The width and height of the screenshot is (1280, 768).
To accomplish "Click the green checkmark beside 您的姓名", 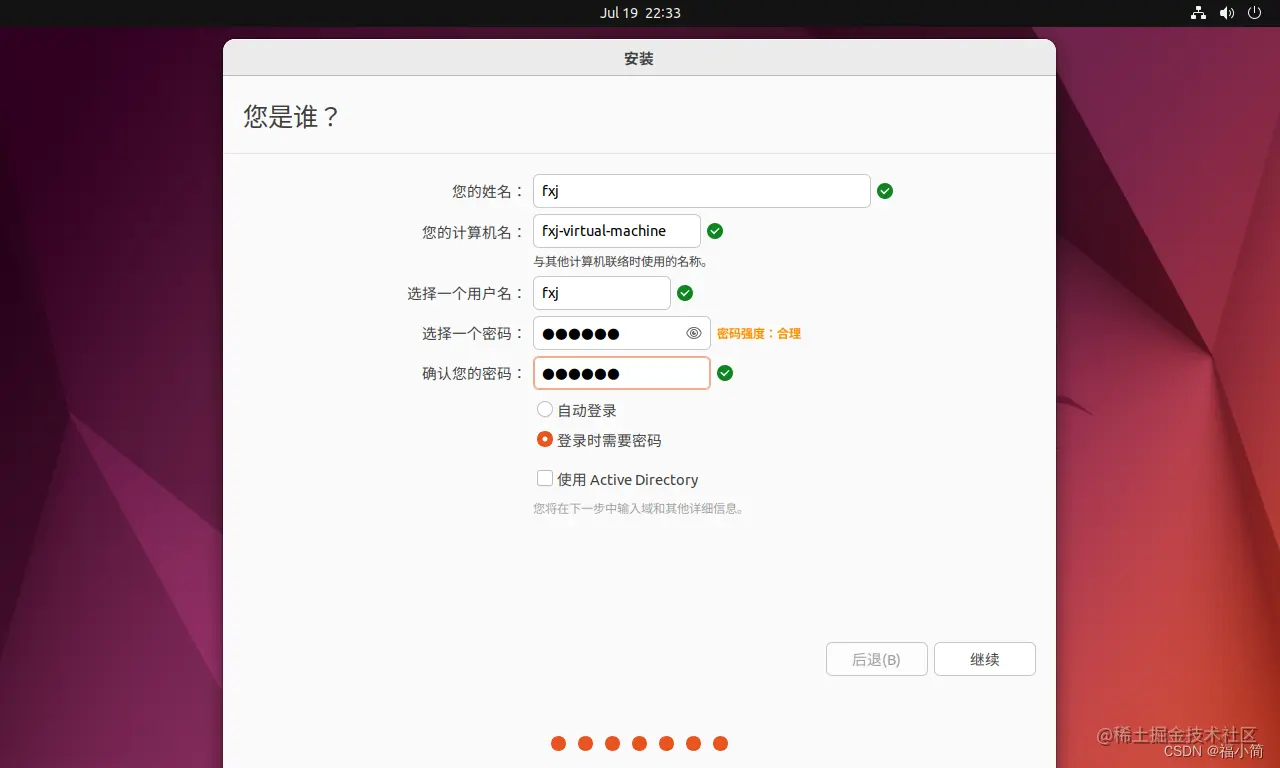I will (x=885, y=191).
